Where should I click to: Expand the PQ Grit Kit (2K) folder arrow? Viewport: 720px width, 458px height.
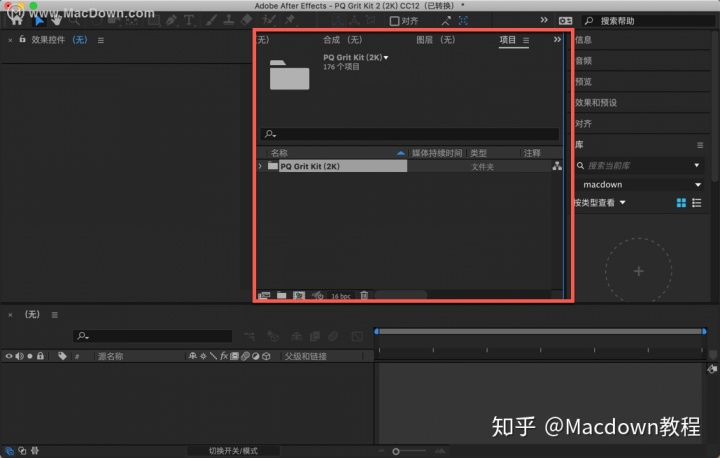point(260,166)
